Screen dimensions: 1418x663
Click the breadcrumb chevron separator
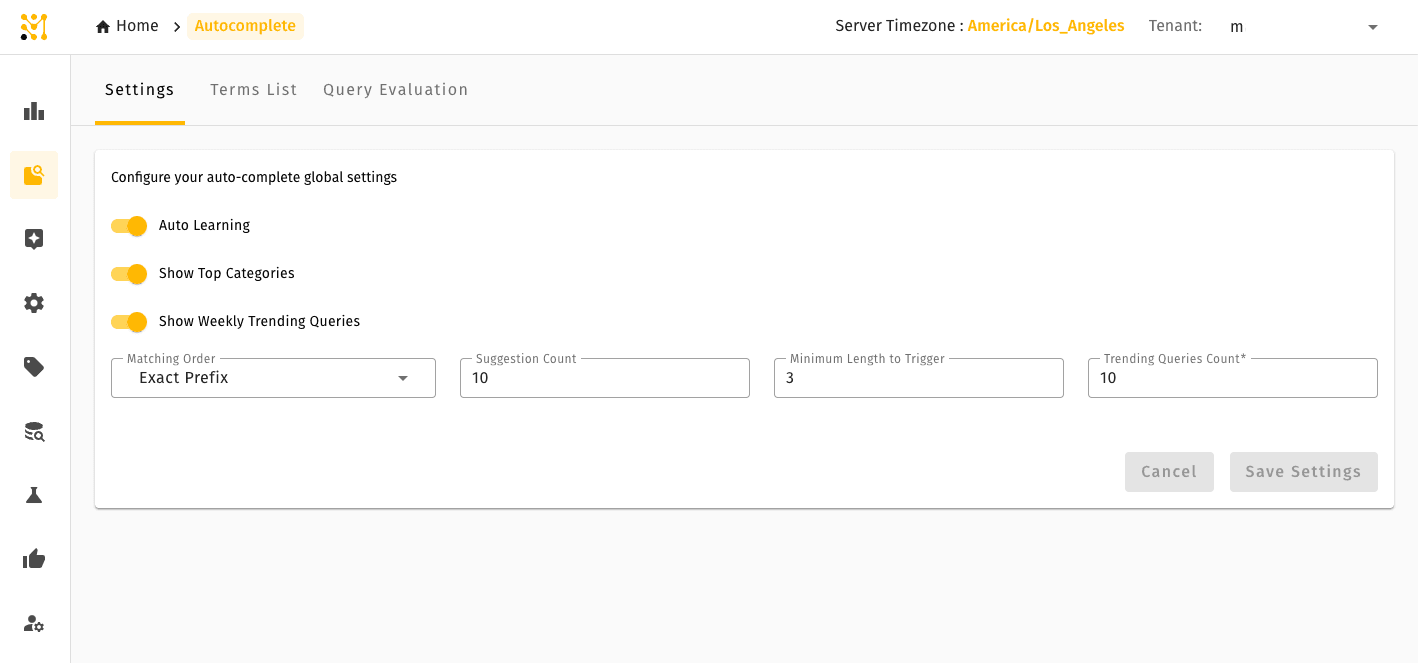[x=177, y=27]
